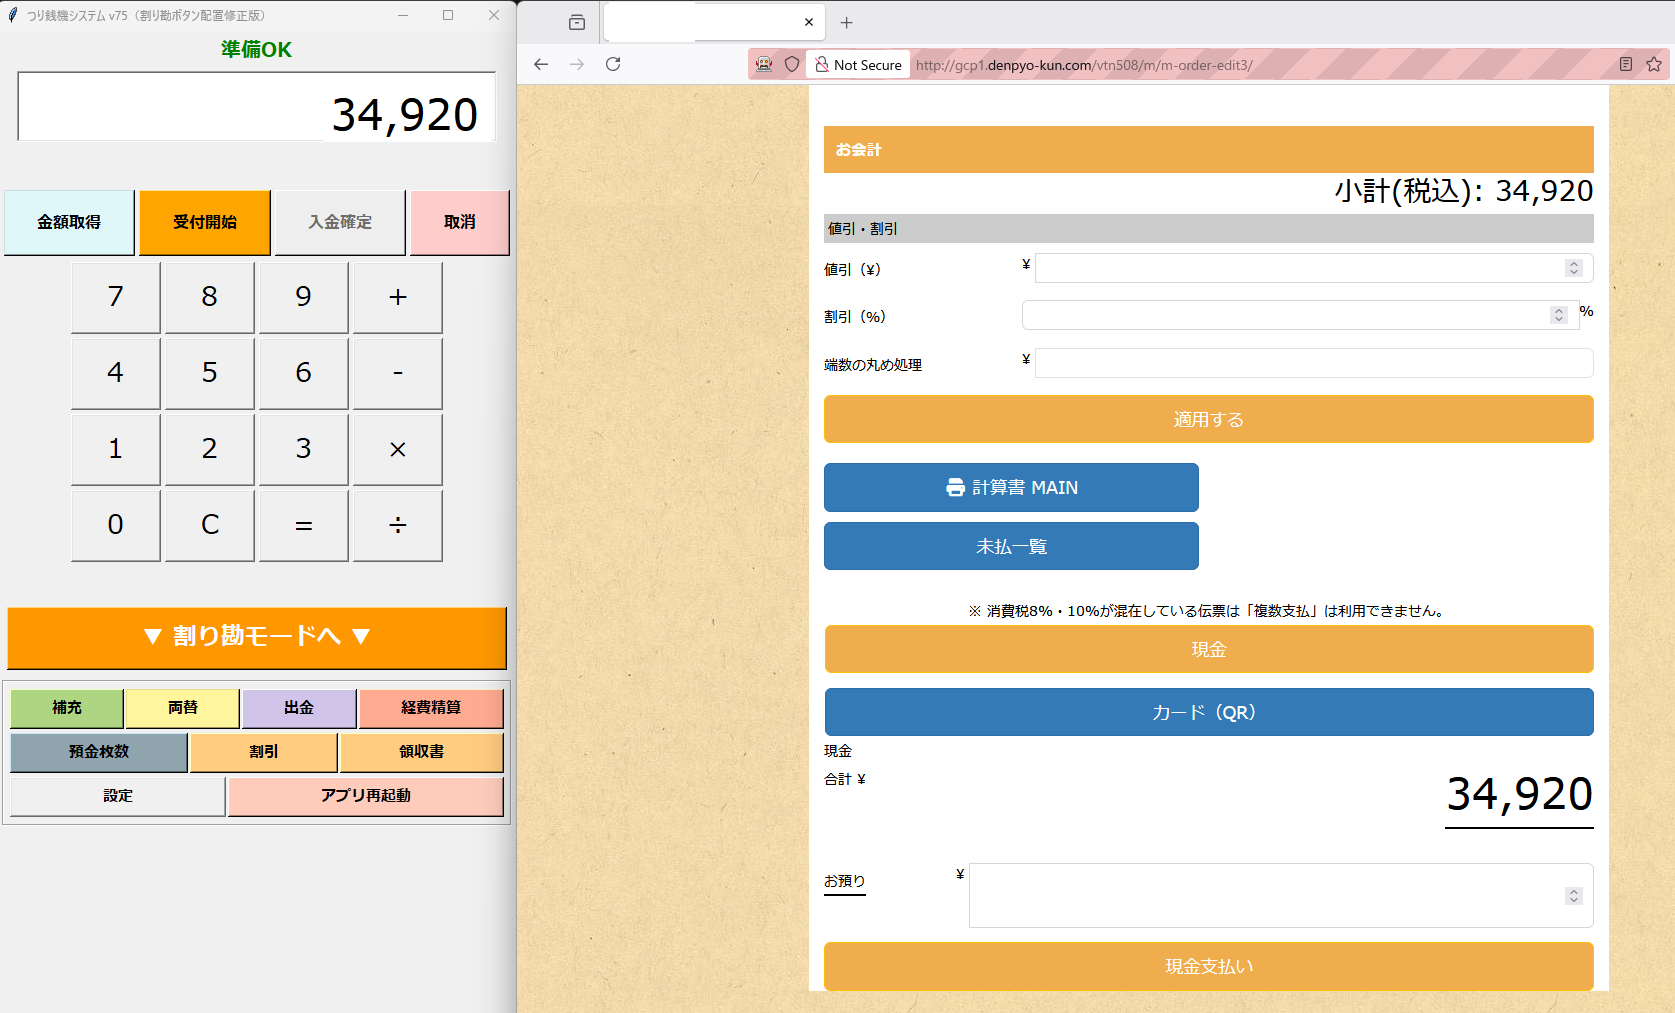Viewport: 1675px width, 1013px height.
Task: Open reader view icon in address bar
Action: [1626, 64]
